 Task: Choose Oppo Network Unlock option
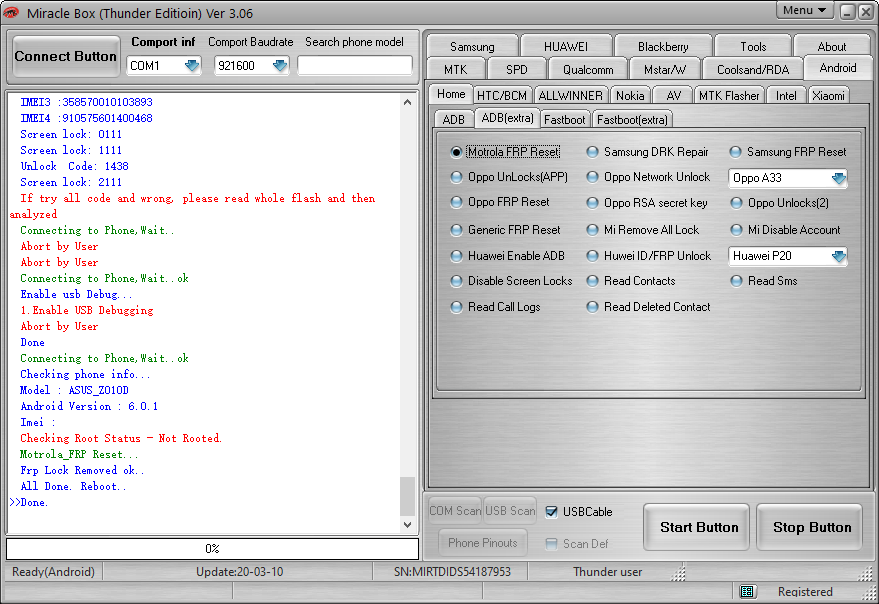click(648, 177)
